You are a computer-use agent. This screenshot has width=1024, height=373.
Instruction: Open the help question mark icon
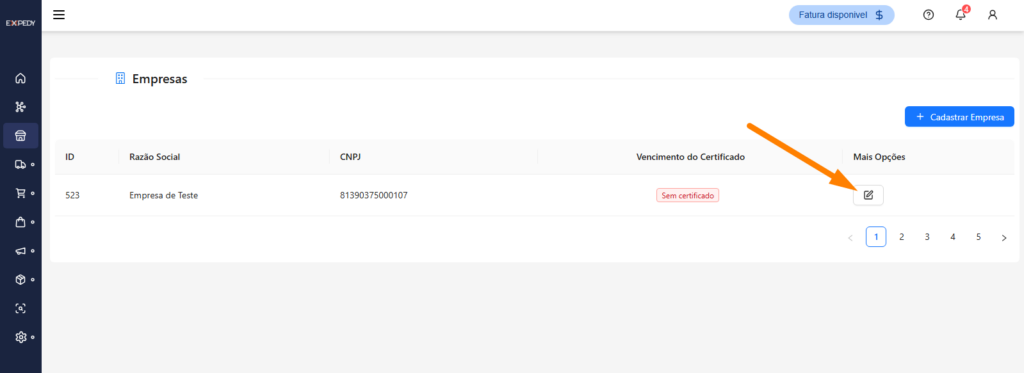click(x=928, y=15)
